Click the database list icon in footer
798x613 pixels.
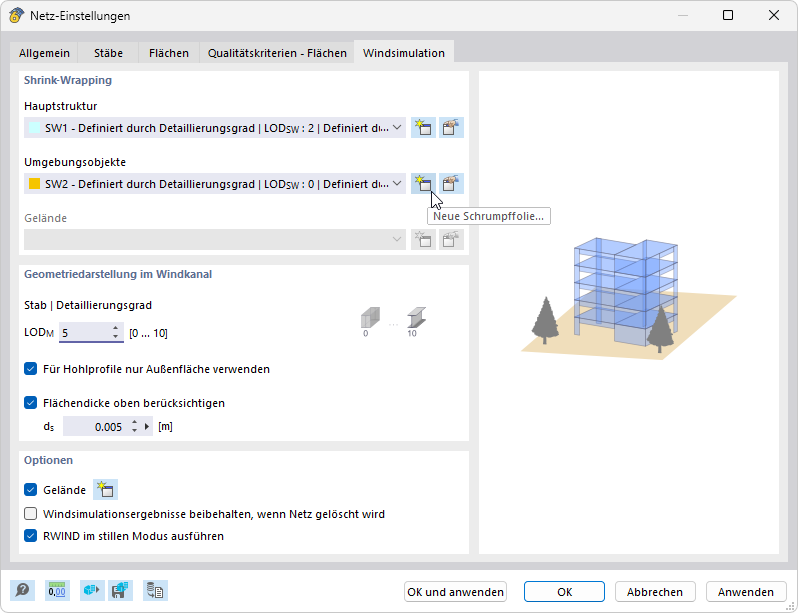(155, 591)
